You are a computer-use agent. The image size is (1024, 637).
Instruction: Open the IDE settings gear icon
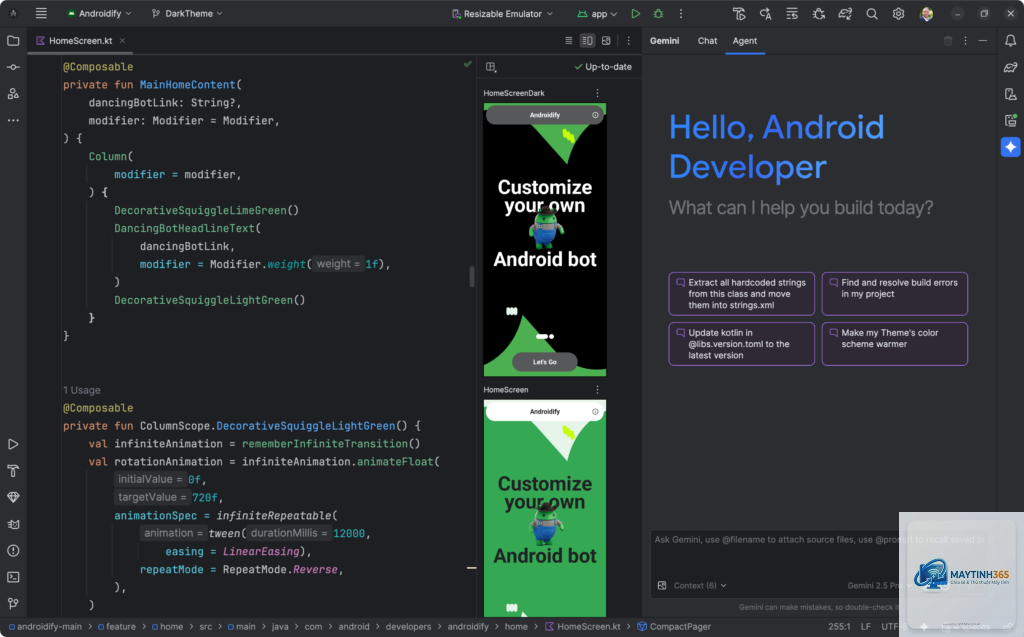[899, 14]
